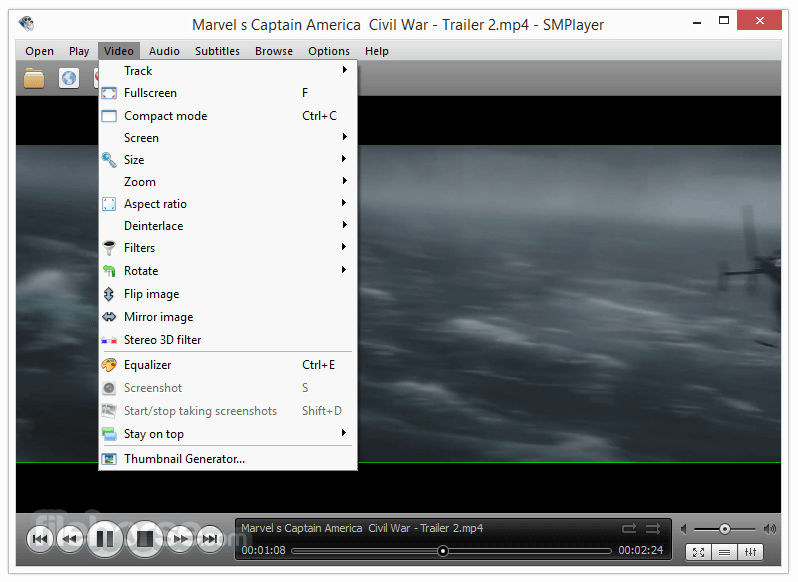
Task: Click the Mirror image arrows icon
Action: pyautogui.click(x=109, y=317)
